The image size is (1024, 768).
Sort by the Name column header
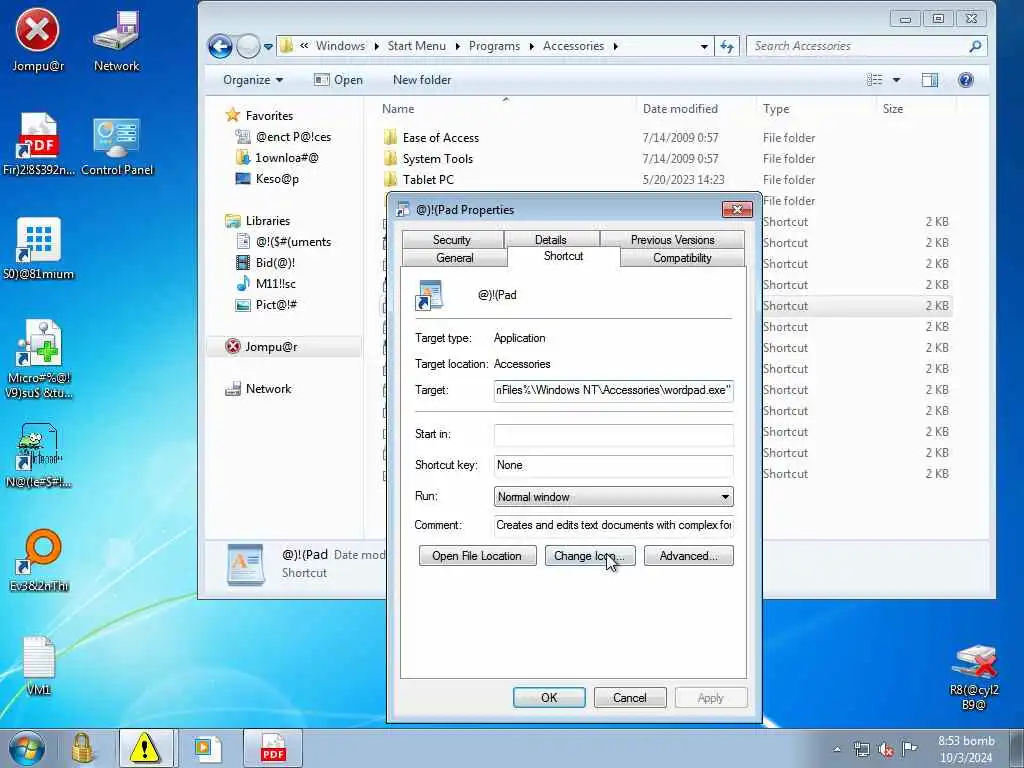point(398,109)
